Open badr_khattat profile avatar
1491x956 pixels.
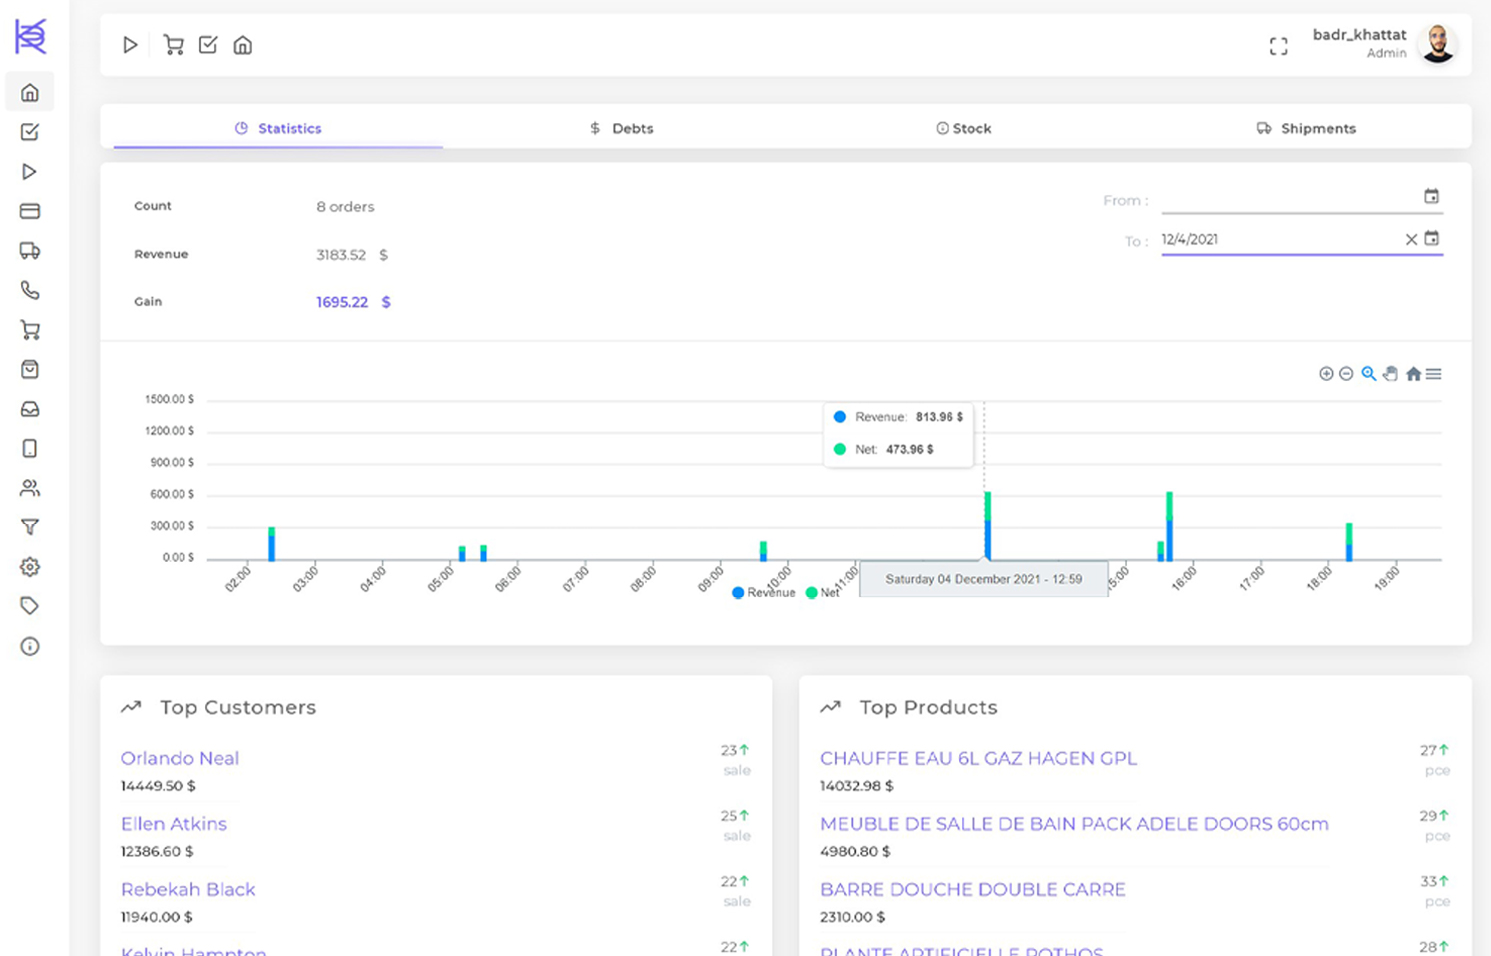pos(1438,44)
